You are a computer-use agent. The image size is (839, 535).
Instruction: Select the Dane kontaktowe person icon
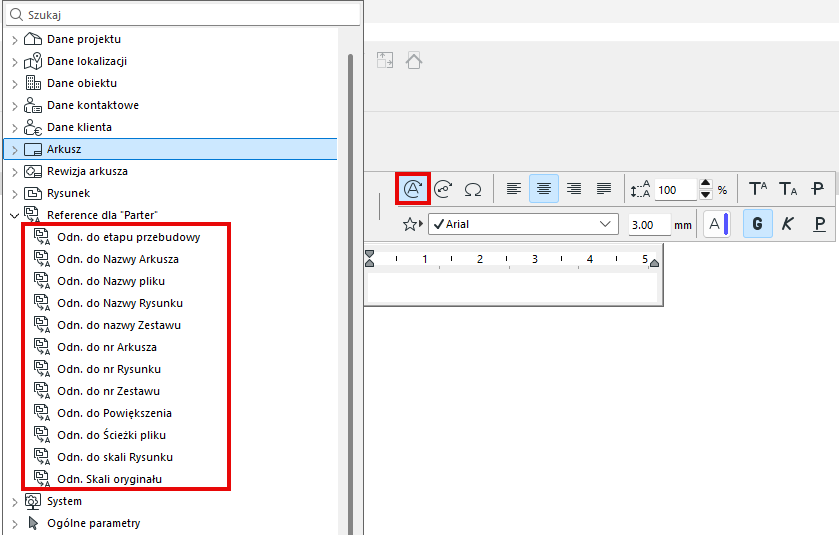coord(33,105)
